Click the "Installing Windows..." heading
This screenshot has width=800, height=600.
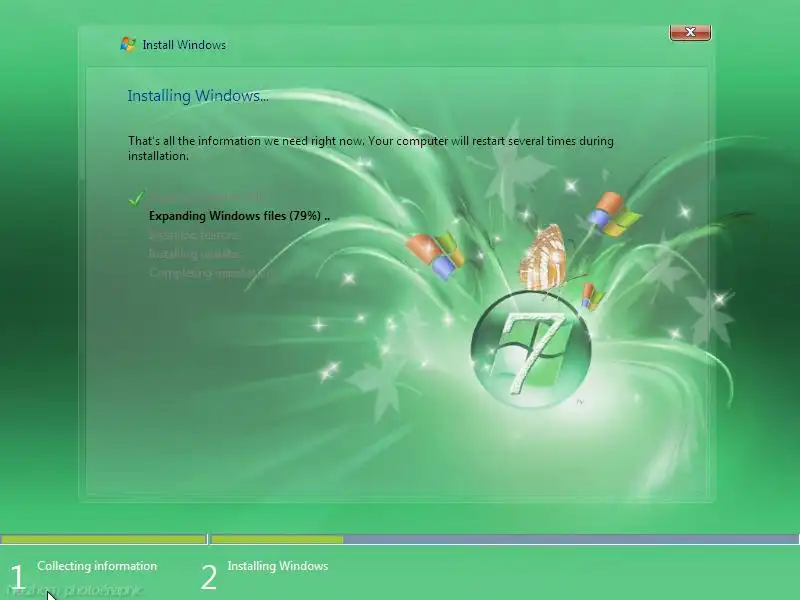(198, 96)
